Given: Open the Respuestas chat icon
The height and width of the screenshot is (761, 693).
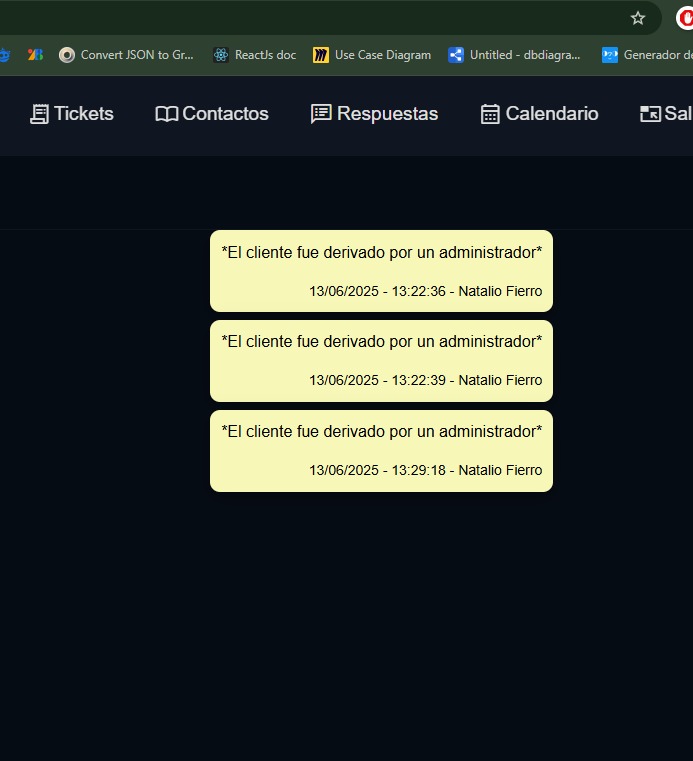Looking at the screenshot, I should coord(321,114).
